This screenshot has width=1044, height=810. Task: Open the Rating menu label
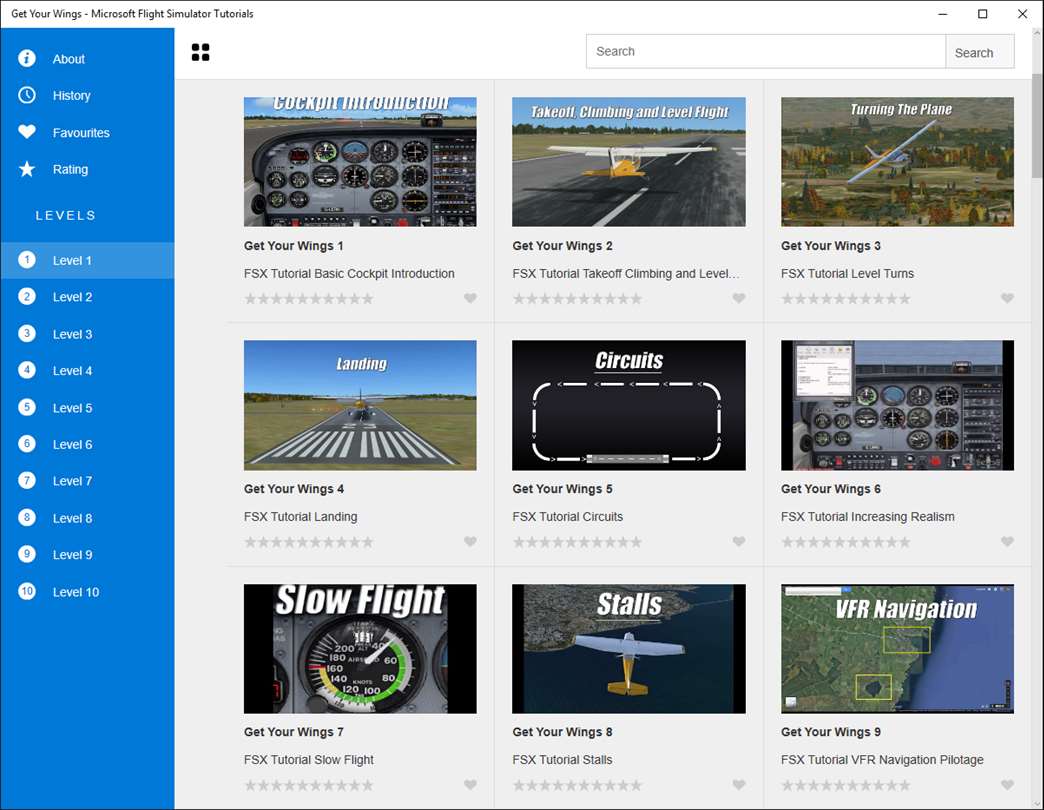pyautogui.click(x=70, y=170)
